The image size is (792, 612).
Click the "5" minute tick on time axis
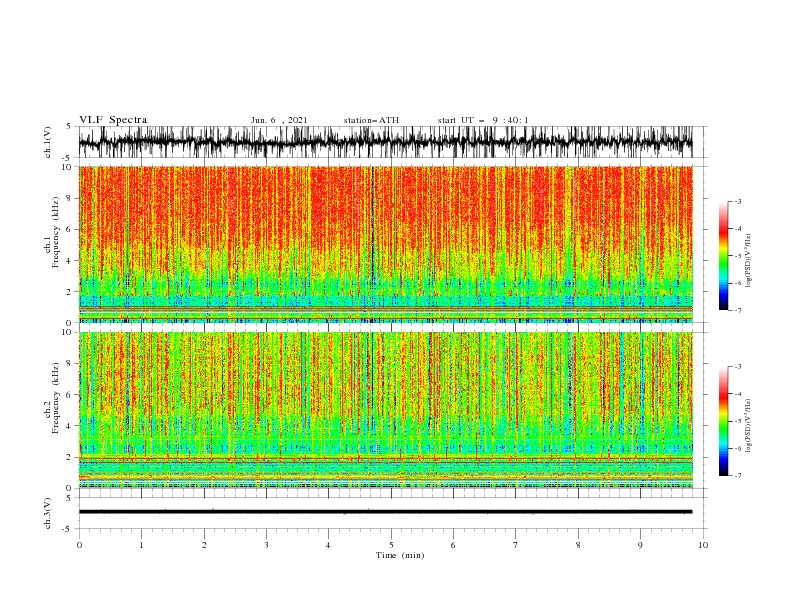pos(391,545)
